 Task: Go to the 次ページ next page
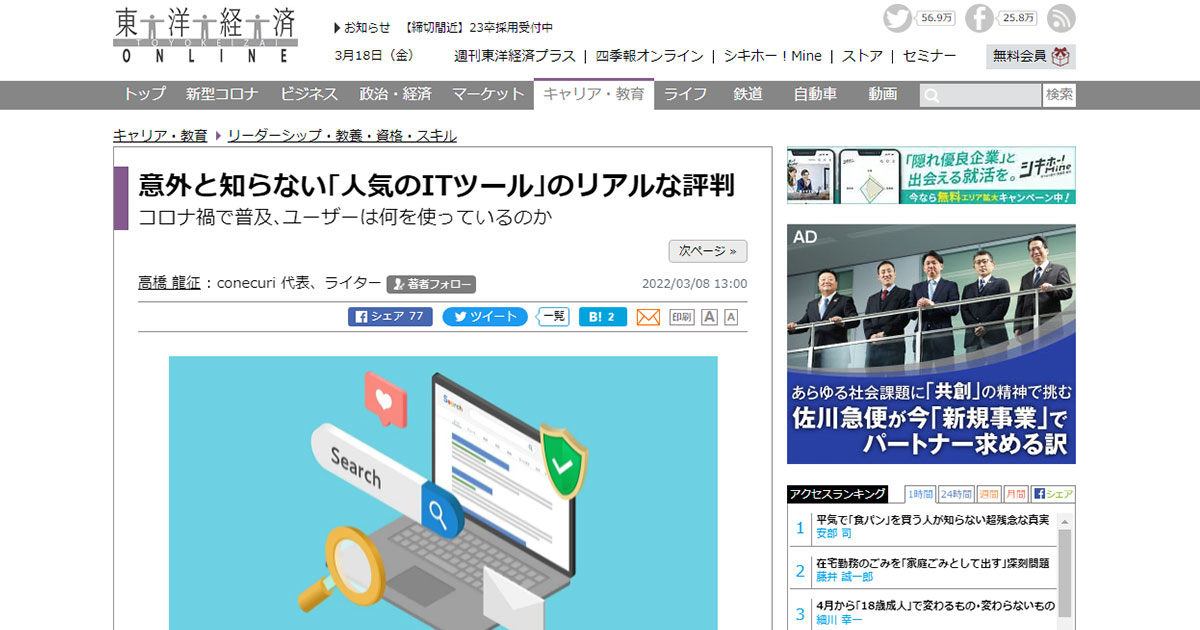(x=707, y=251)
